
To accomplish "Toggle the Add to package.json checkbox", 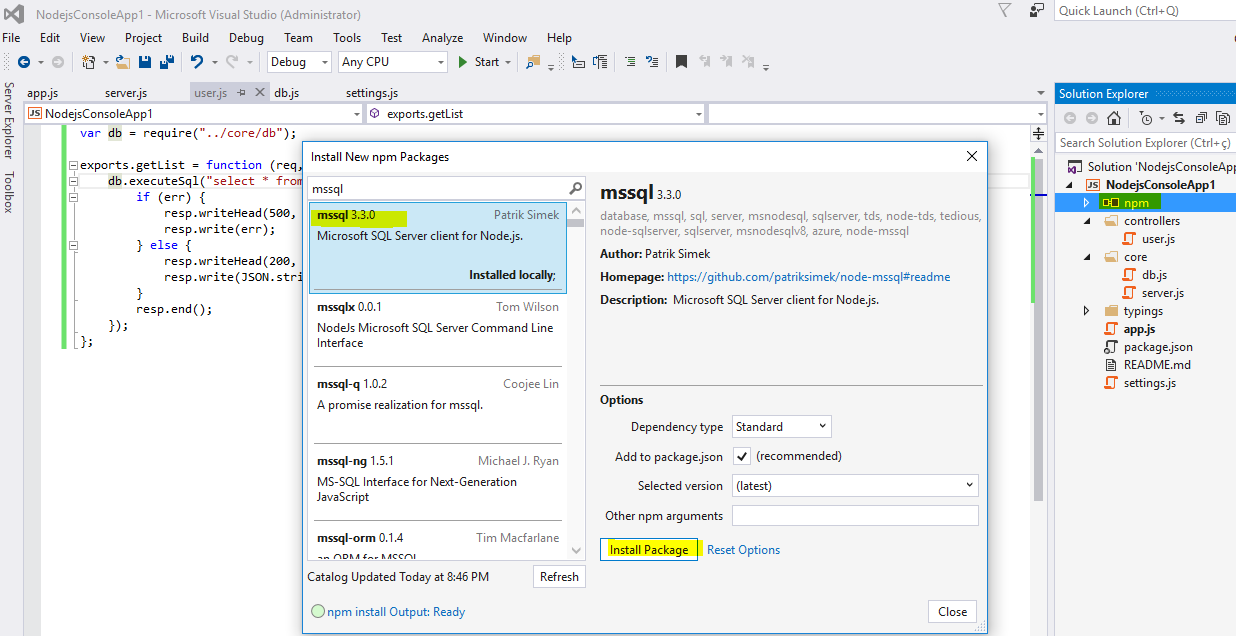I will click(742, 456).
